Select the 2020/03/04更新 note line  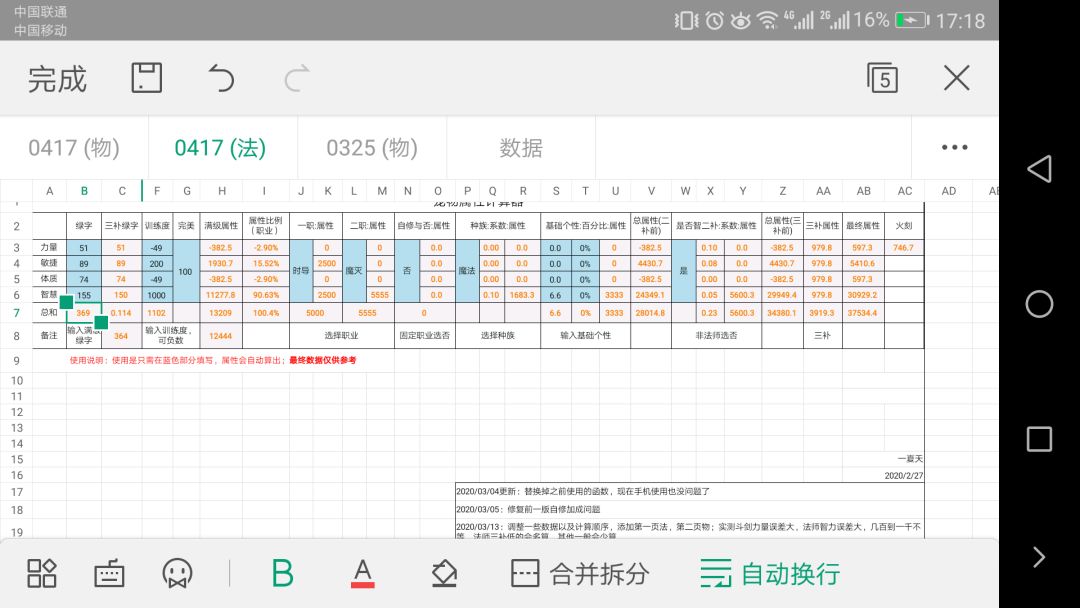click(583, 492)
